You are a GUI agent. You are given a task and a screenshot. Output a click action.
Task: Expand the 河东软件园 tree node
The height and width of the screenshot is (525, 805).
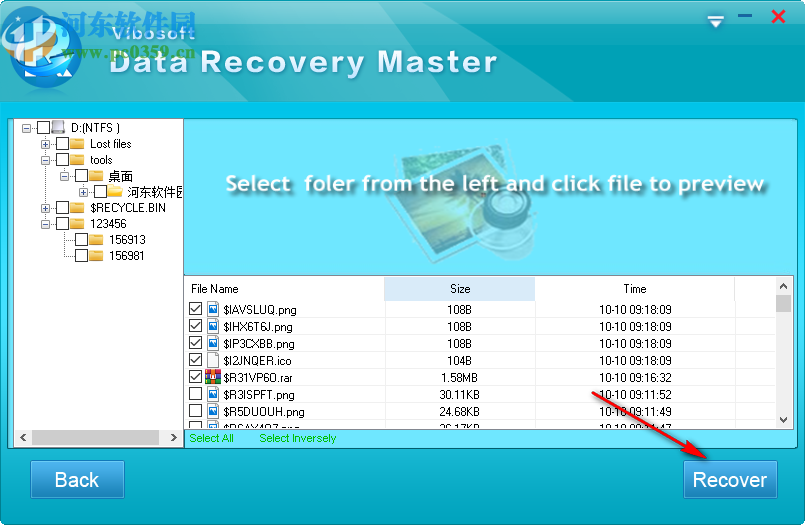(x=83, y=192)
